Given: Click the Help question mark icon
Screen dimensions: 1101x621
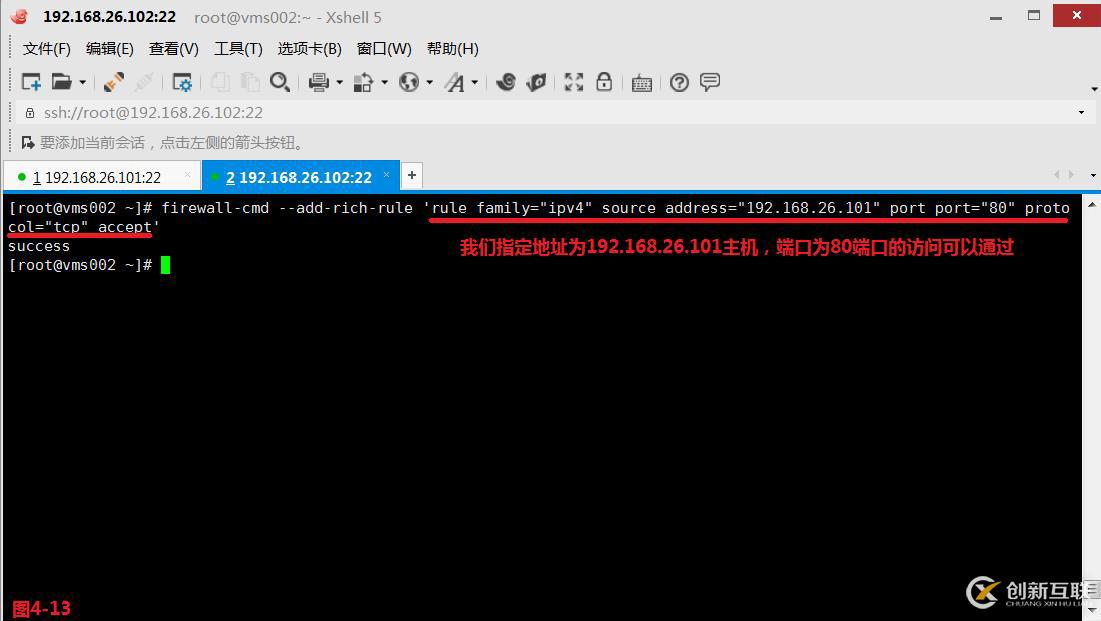Looking at the screenshot, I should (x=679, y=82).
